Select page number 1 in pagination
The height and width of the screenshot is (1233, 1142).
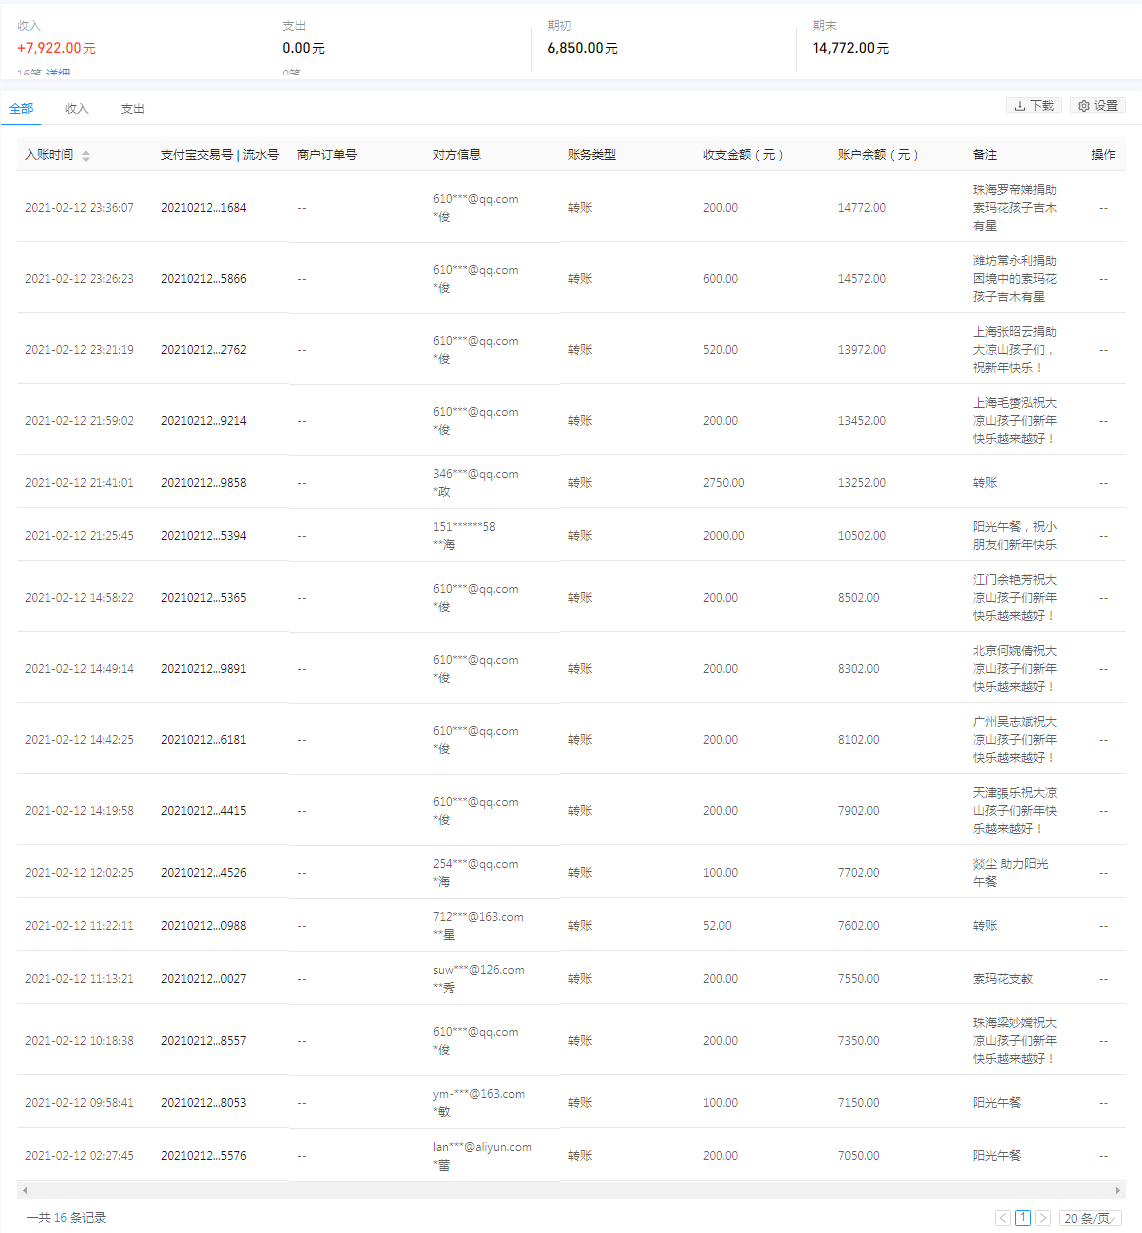pyautogui.click(x=1023, y=1218)
